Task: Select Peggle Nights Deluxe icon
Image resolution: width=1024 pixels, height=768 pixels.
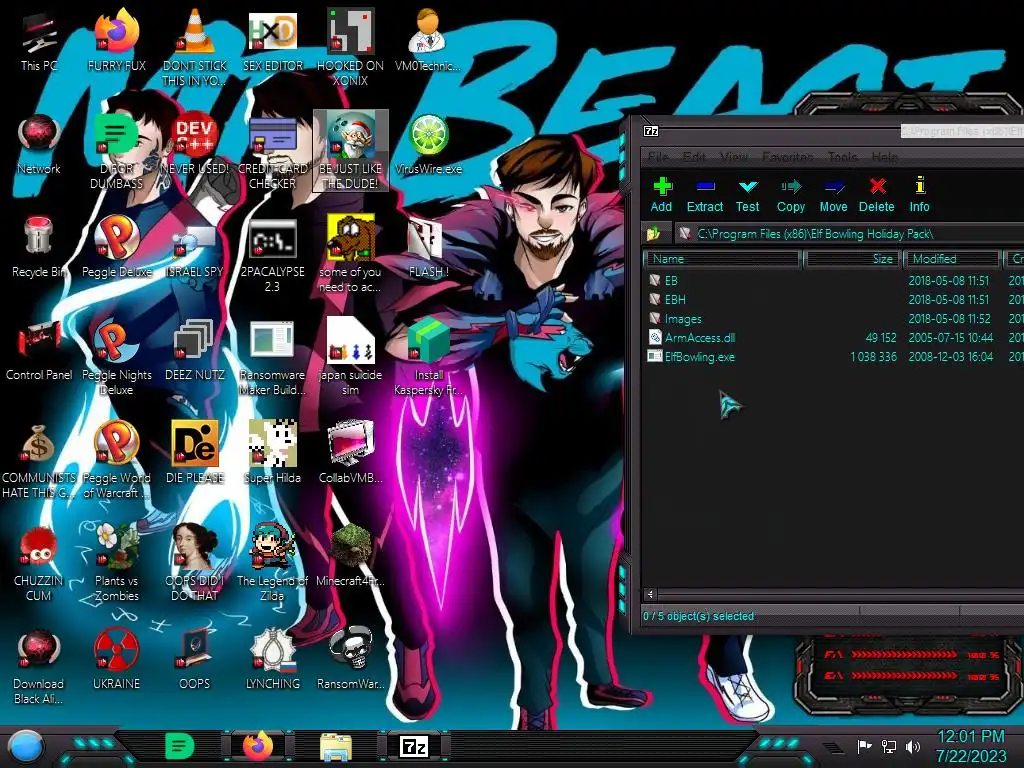Action: [116, 357]
